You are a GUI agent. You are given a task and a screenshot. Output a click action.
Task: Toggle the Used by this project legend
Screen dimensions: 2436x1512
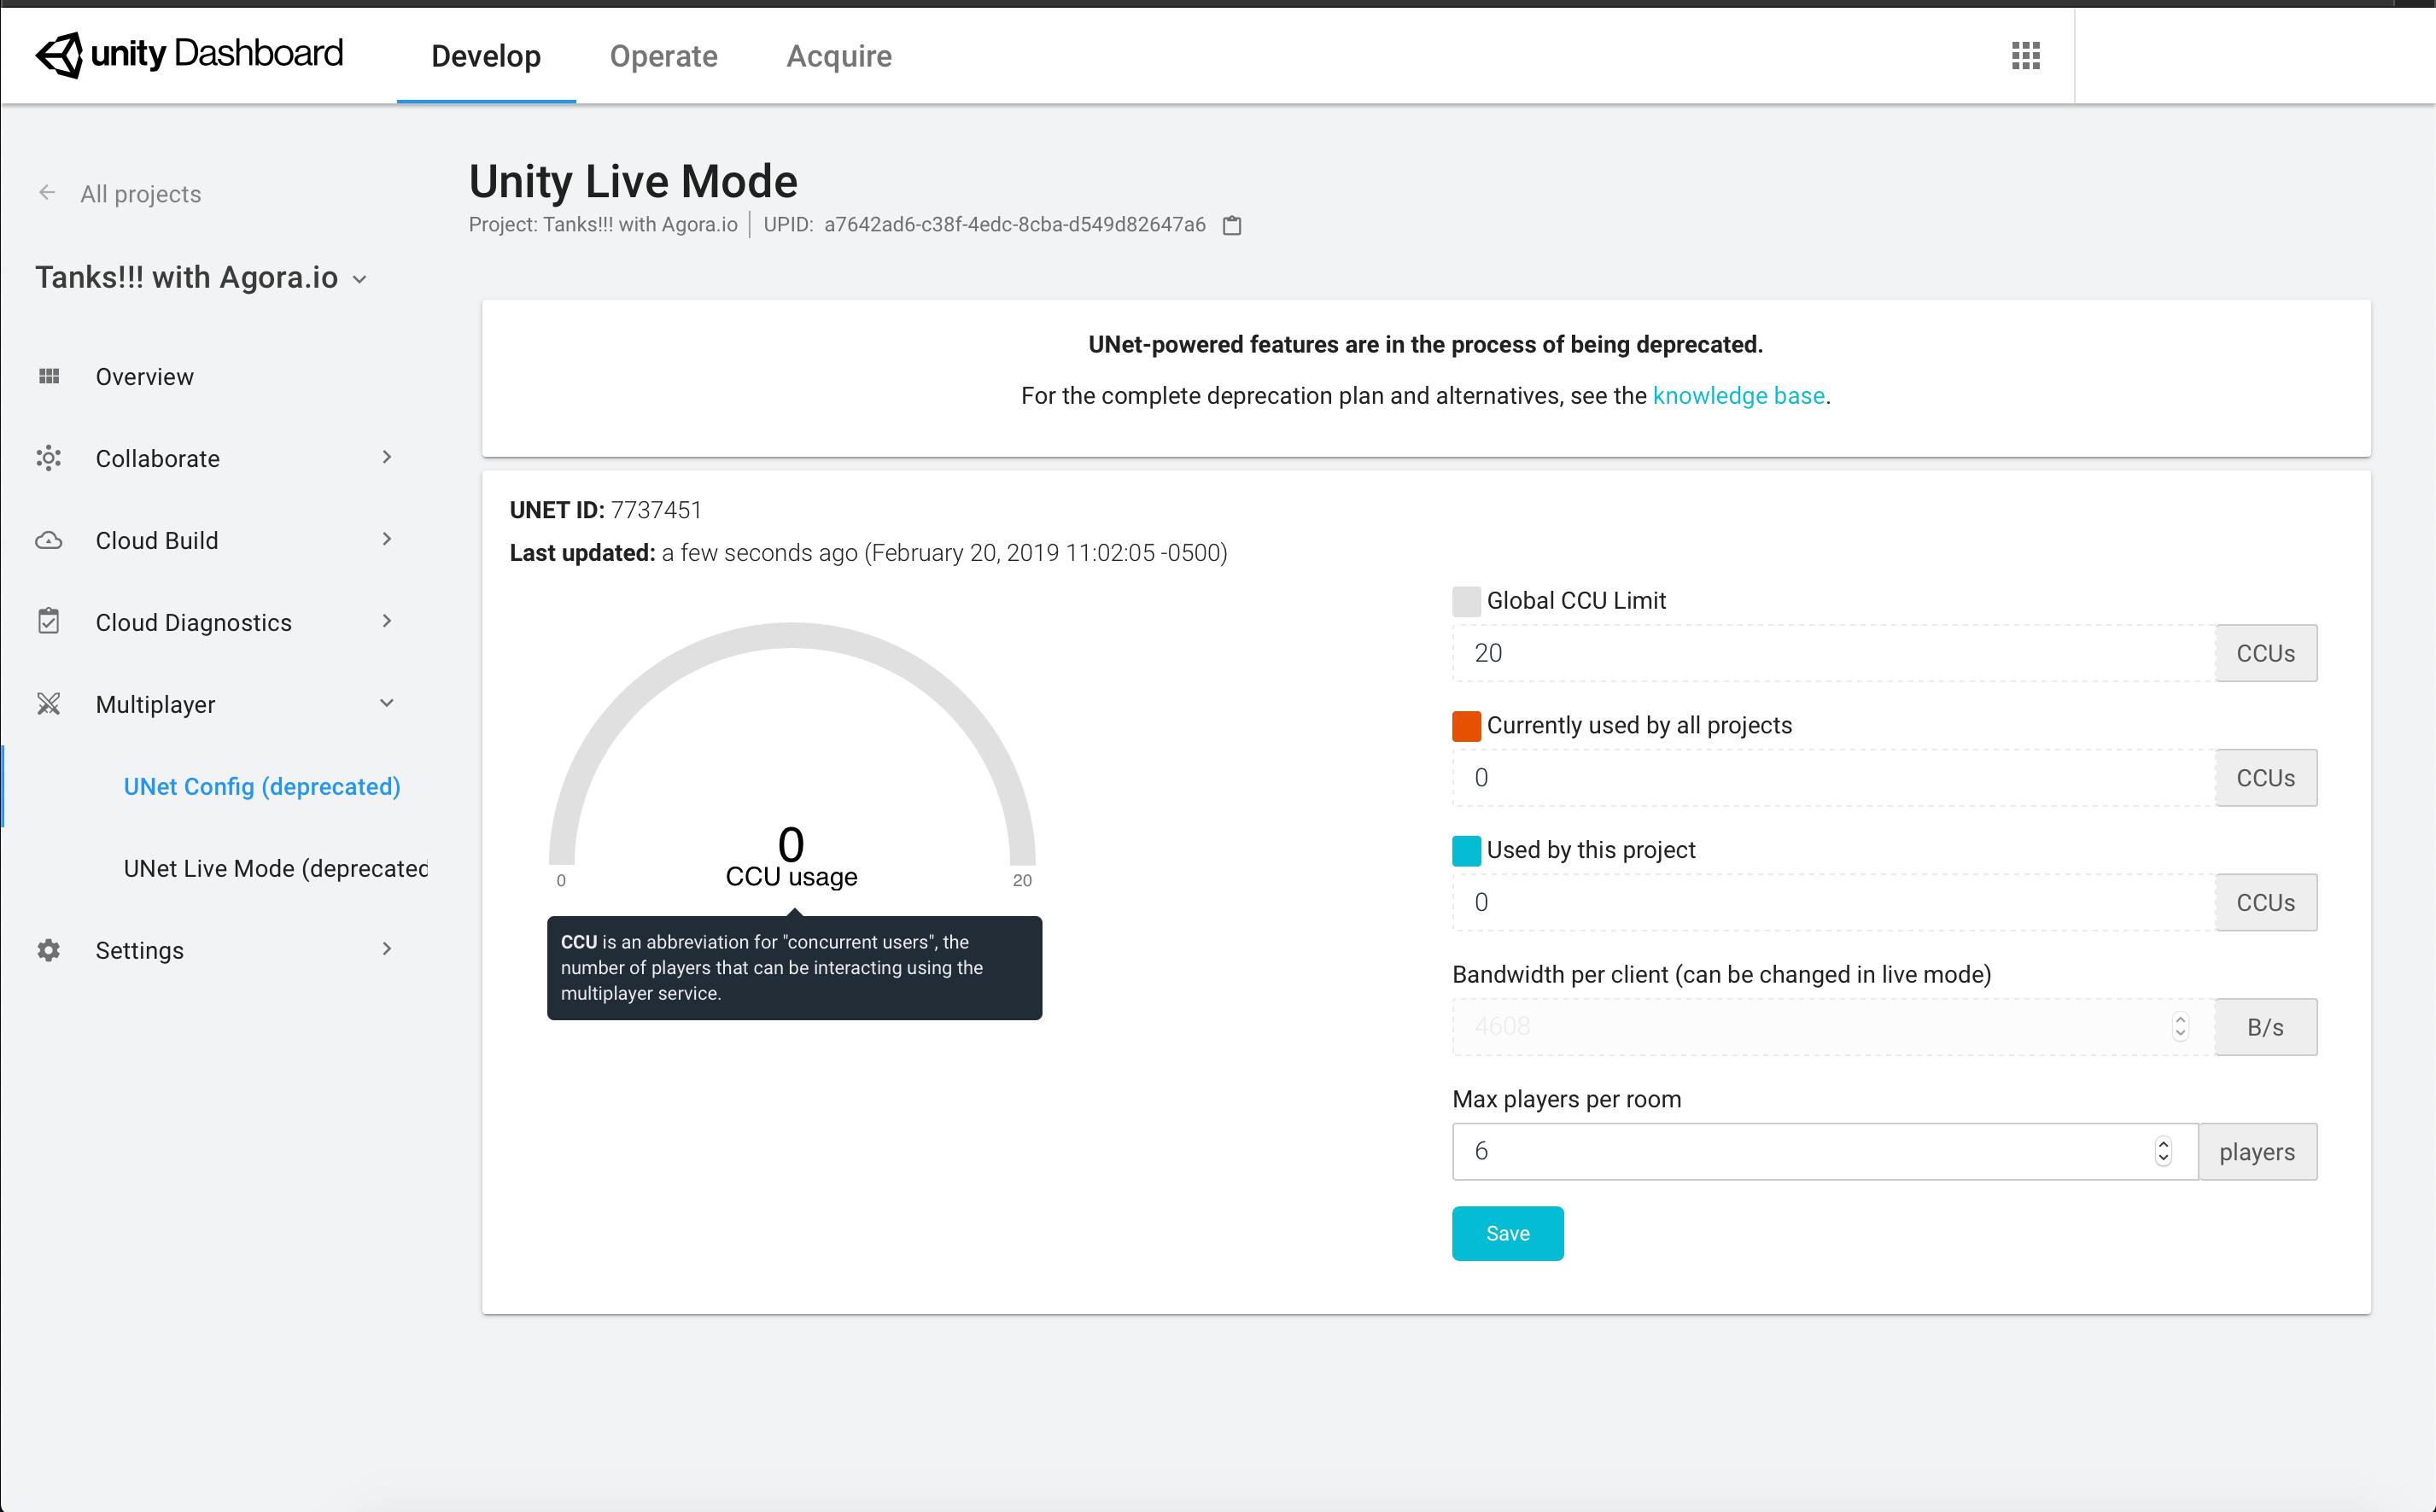(1466, 850)
